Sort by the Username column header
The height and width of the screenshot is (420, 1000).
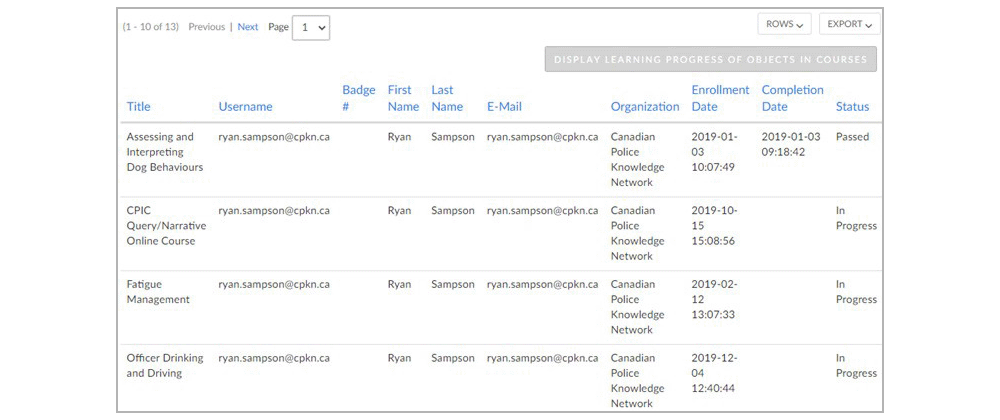246,106
